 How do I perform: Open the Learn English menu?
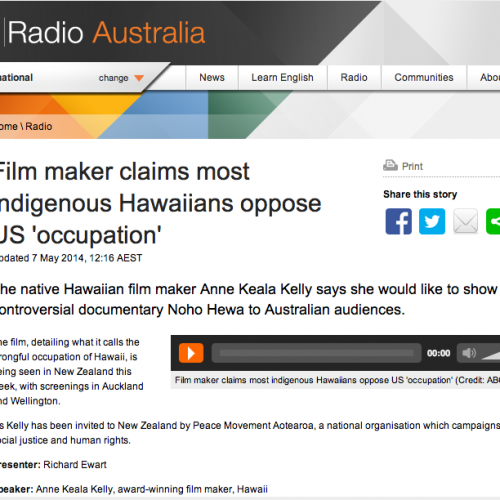(x=282, y=77)
